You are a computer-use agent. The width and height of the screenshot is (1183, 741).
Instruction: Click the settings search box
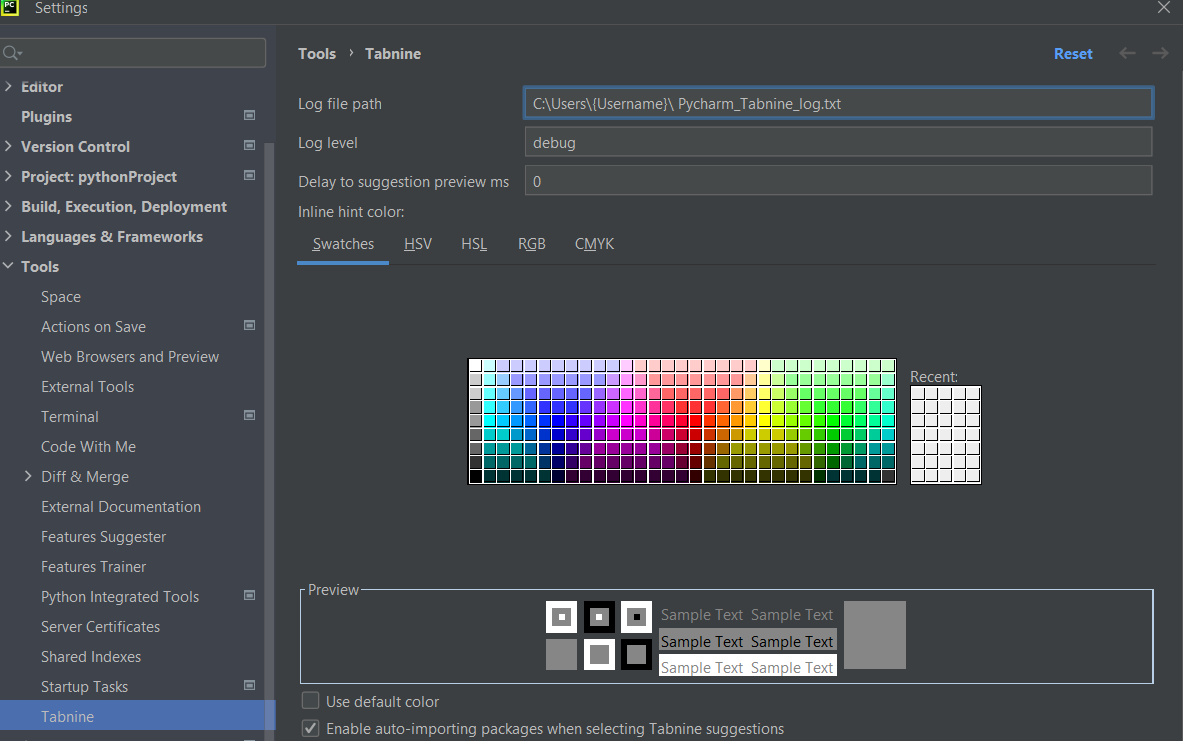[133, 53]
